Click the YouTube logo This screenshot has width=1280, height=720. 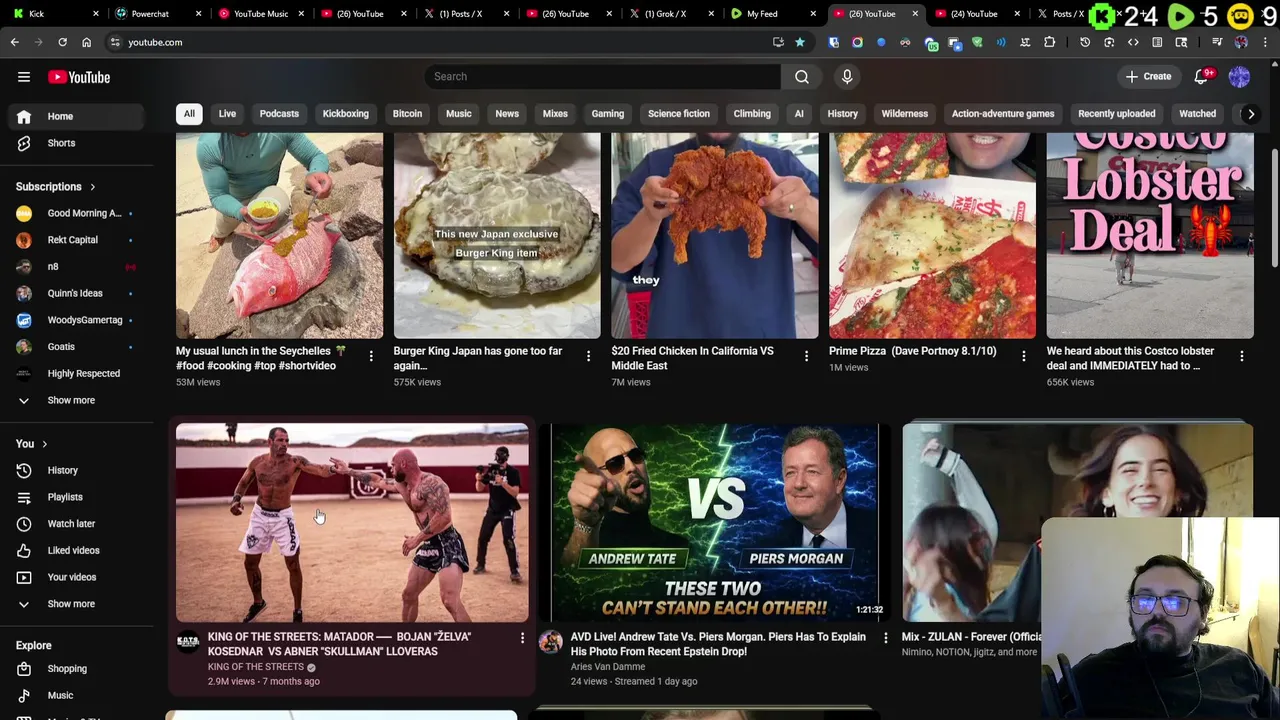[x=79, y=77]
